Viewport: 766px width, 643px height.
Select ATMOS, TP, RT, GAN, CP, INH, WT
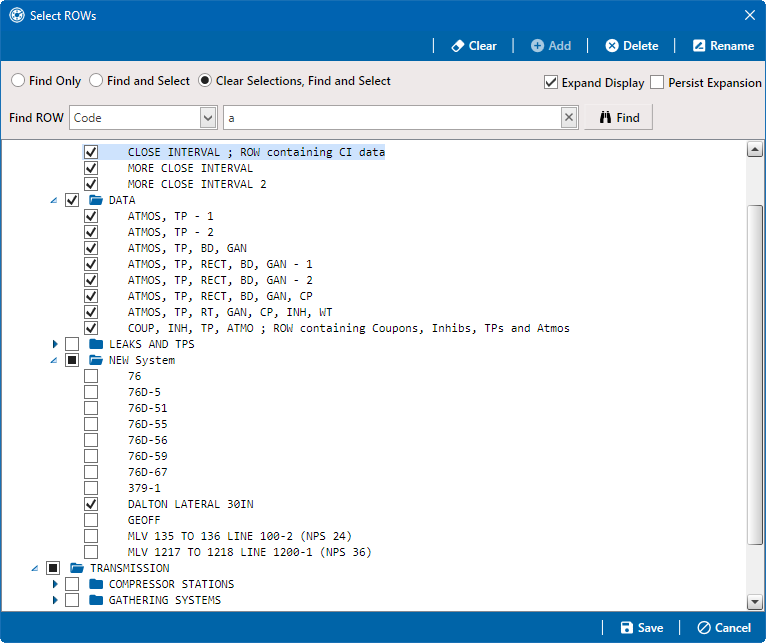tap(230, 312)
